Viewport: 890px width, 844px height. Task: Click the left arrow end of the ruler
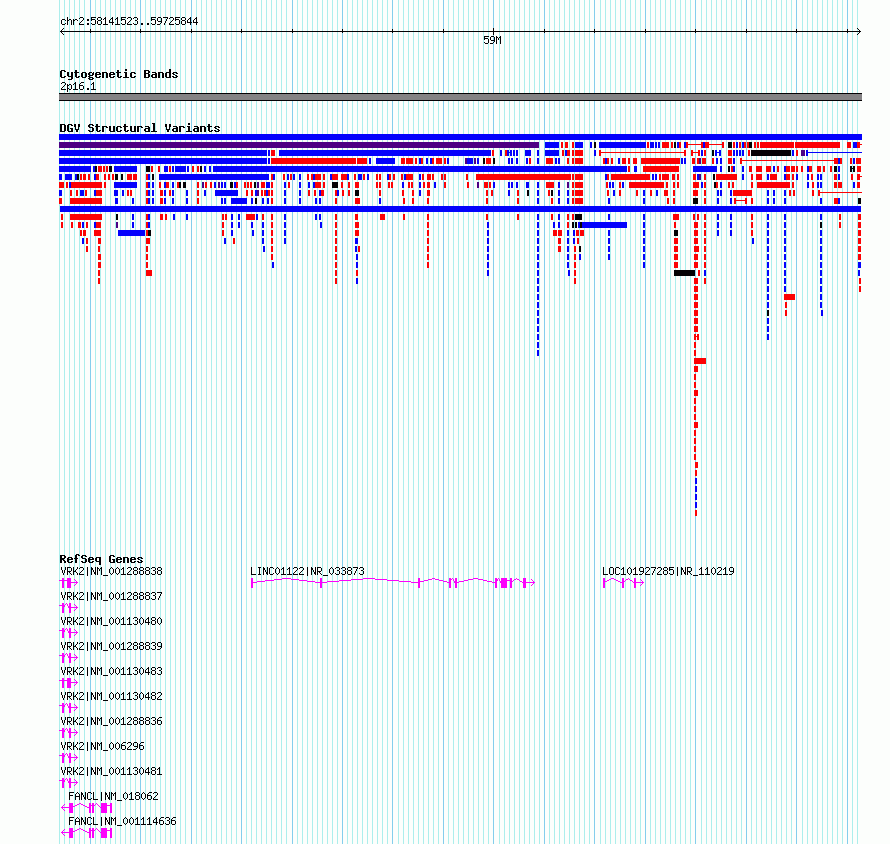point(62,32)
